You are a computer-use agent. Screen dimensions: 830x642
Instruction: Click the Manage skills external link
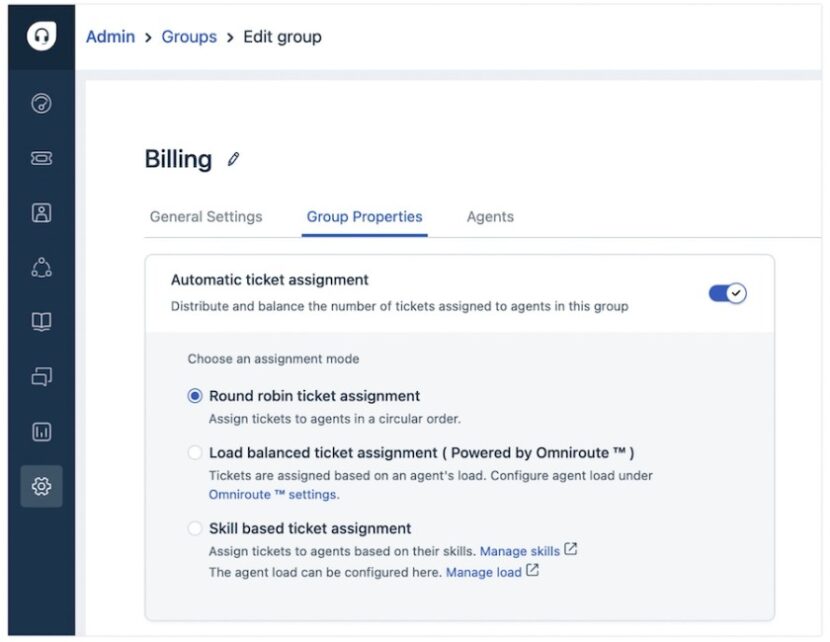pyautogui.click(x=521, y=550)
